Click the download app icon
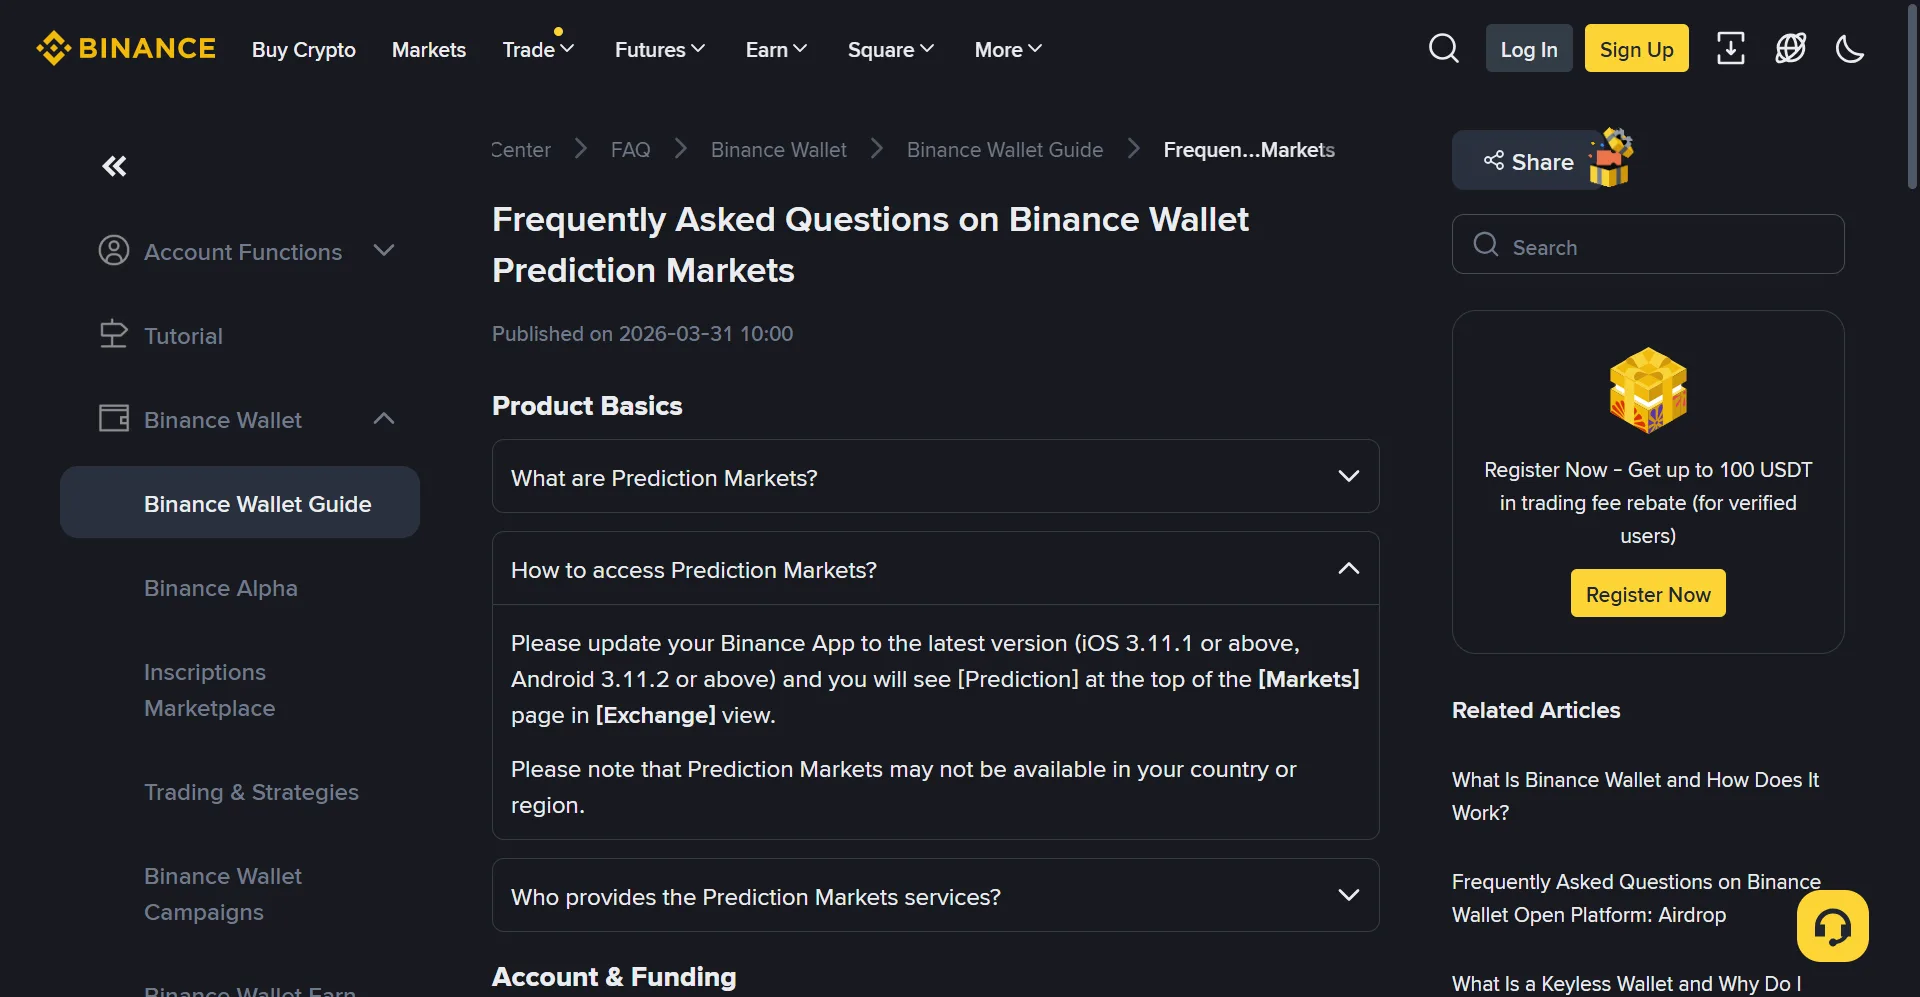The width and height of the screenshot is (1920, 997). coord(1730,47)
